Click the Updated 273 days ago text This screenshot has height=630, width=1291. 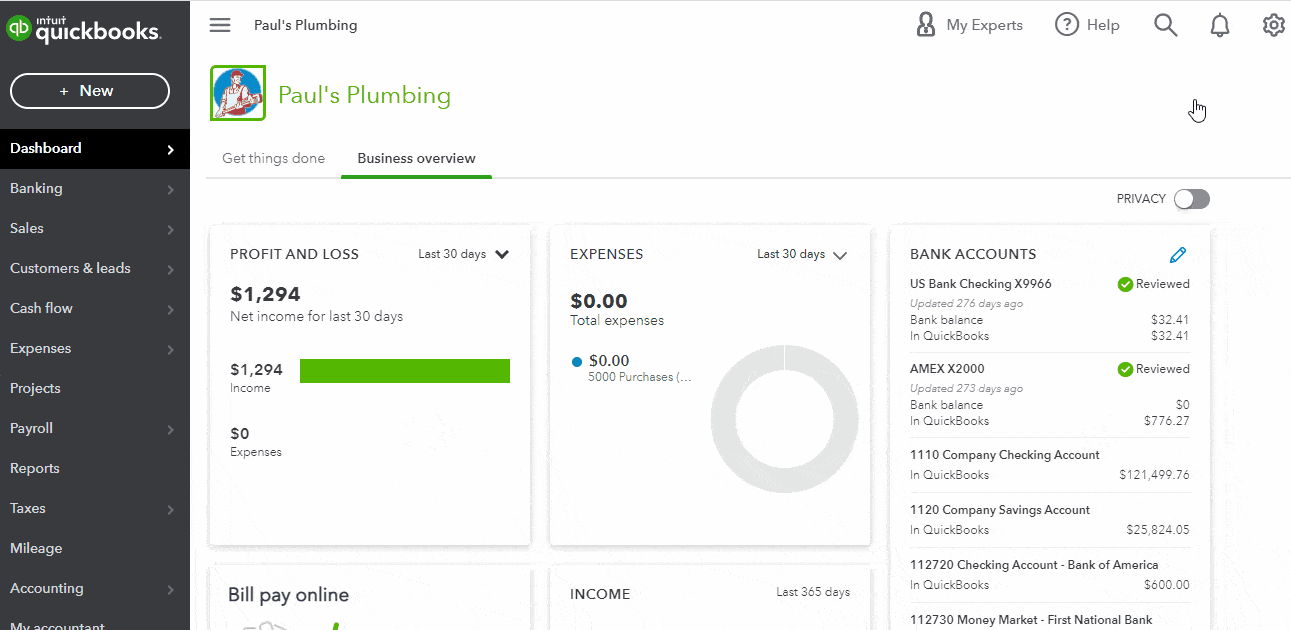(966, 389)
